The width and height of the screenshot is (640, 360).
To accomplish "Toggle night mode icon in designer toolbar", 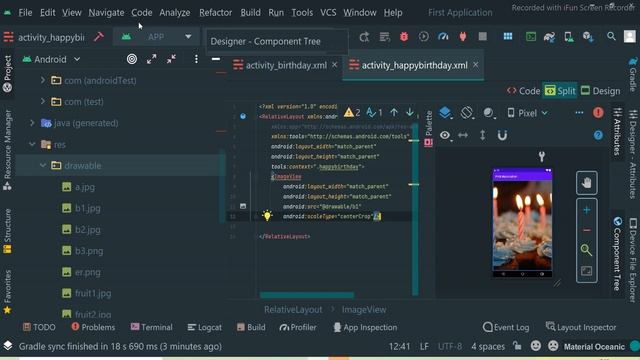I will 489,113.
